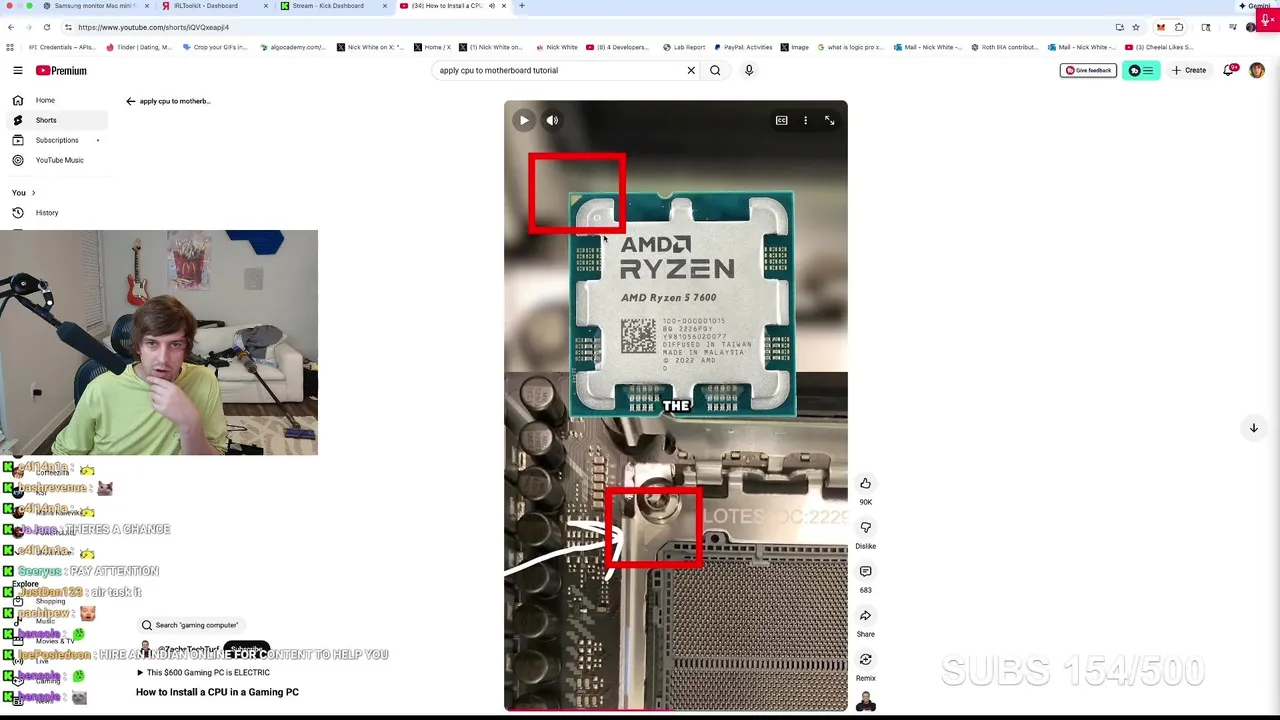Mute the YouTube tab audio icon
The width and height of the screenshot is (1280, 720).
click(x=491, y=6)
